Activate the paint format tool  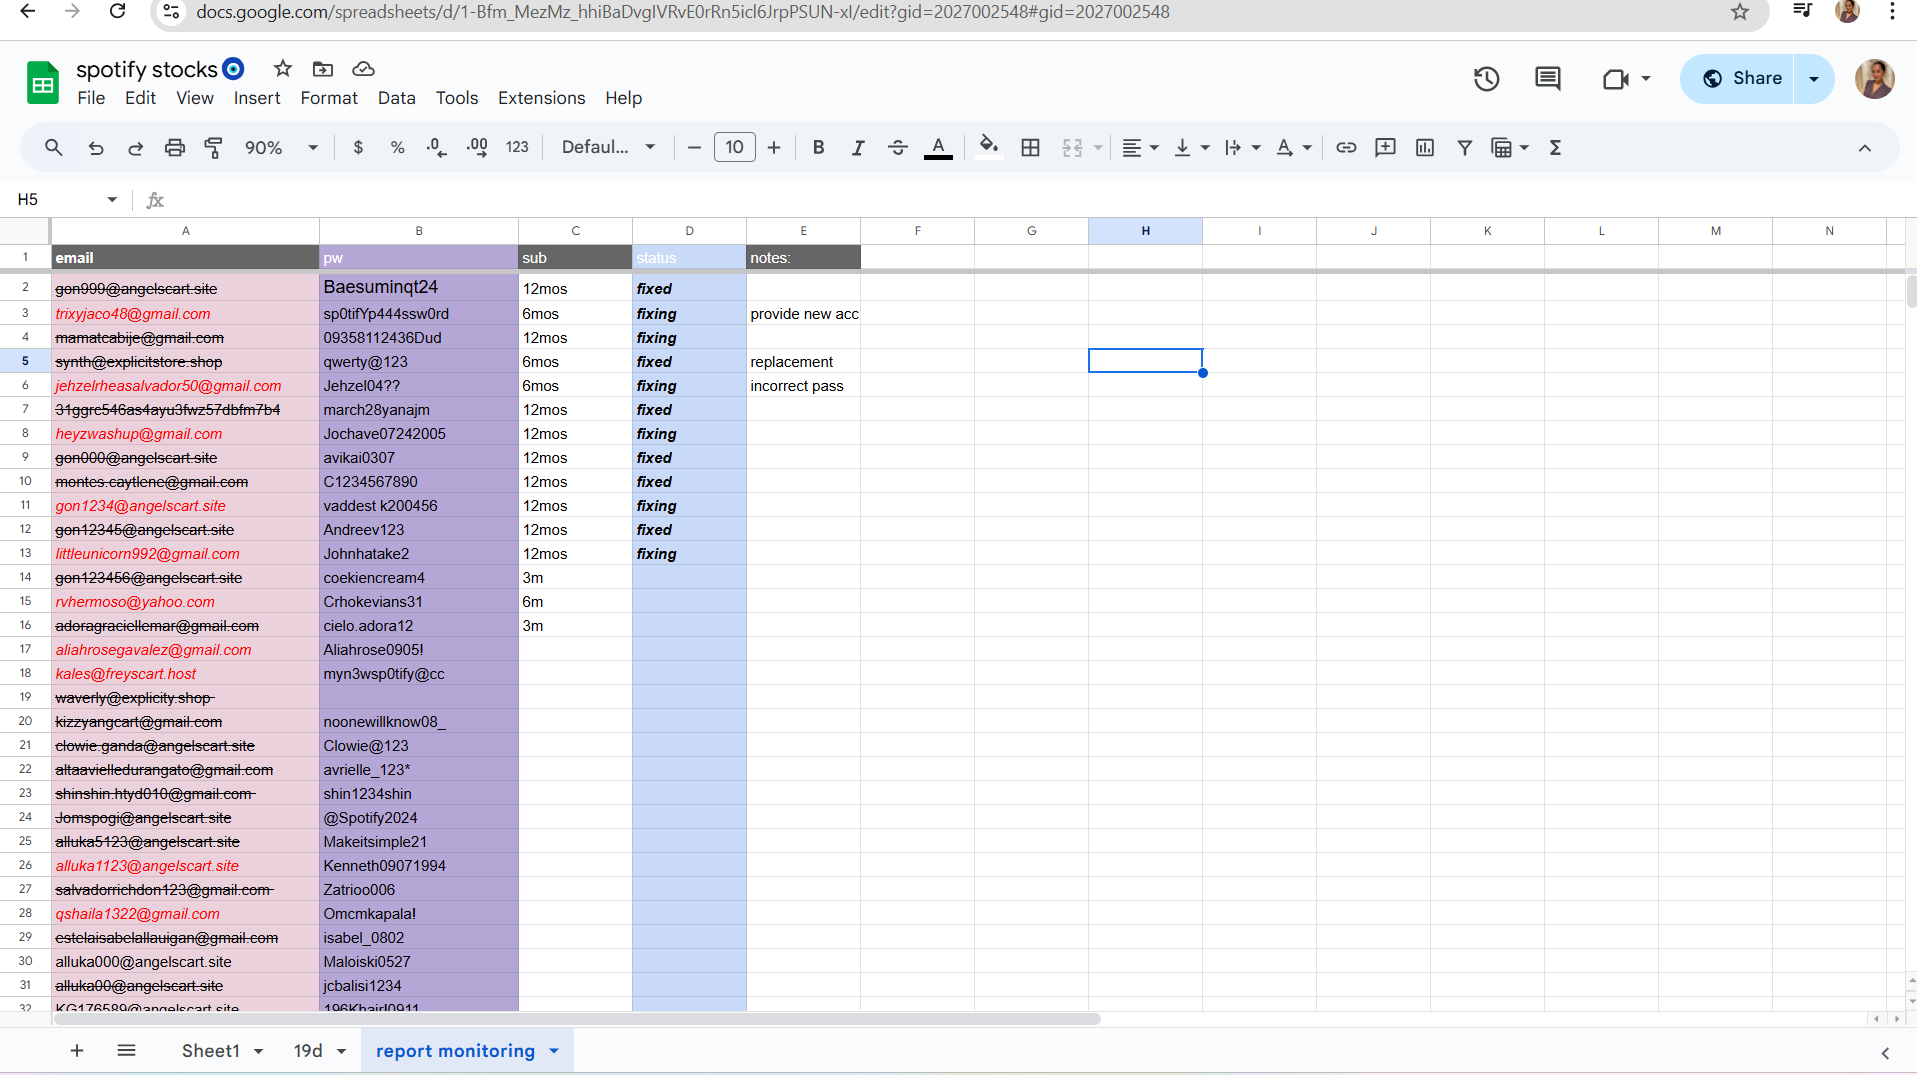point(214,148)
